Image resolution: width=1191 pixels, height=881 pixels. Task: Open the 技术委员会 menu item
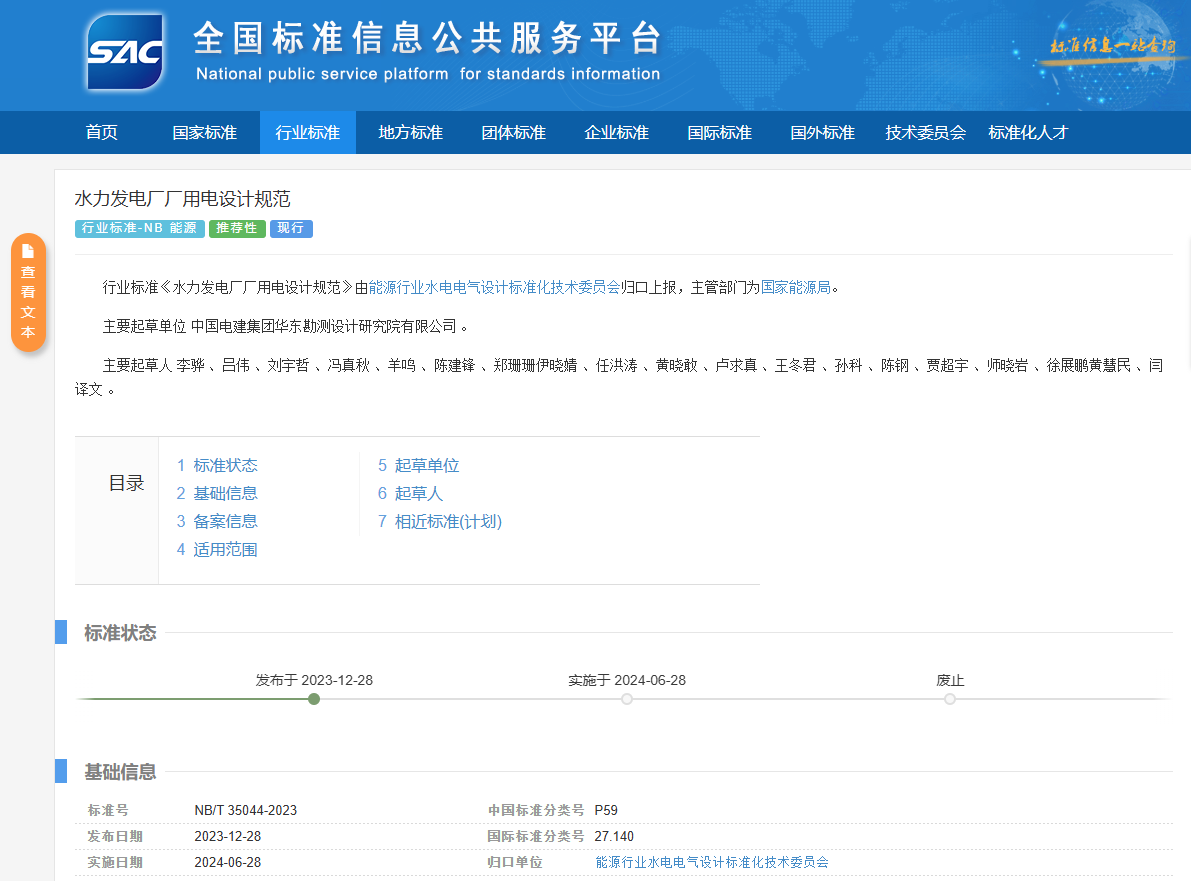[x=925, y=132]
